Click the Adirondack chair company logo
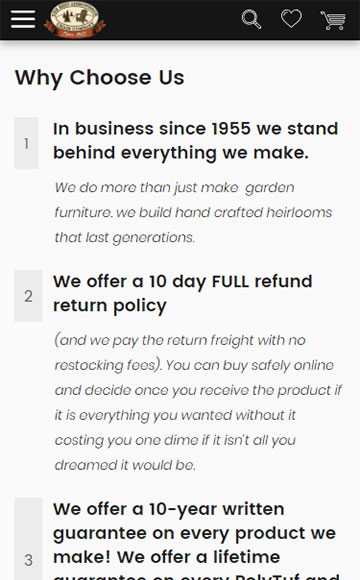 [75, 19]
